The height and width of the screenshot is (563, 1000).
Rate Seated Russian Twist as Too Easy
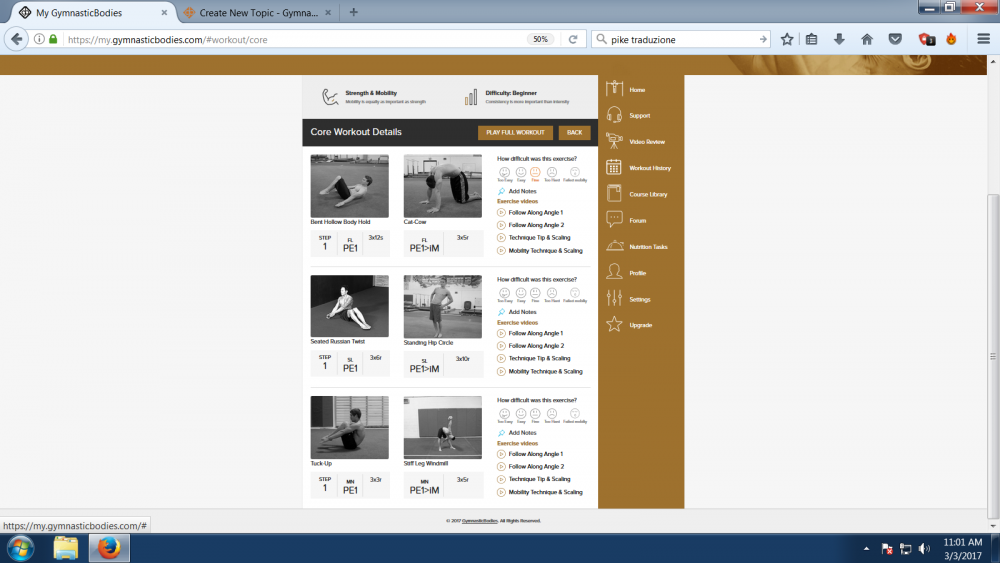click(x=504, y=293)
